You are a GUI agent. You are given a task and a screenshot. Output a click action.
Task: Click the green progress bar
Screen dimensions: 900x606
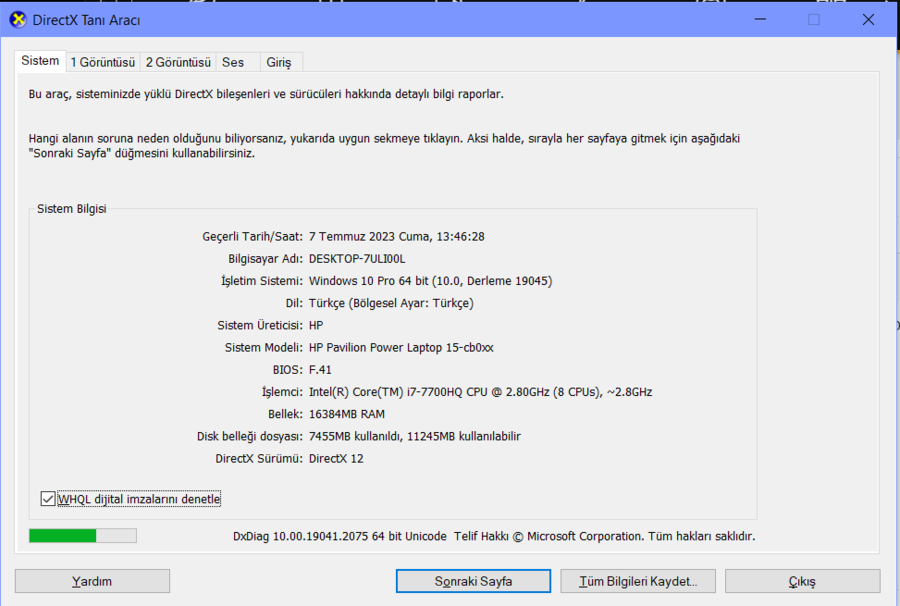click(x=83, y=535)
